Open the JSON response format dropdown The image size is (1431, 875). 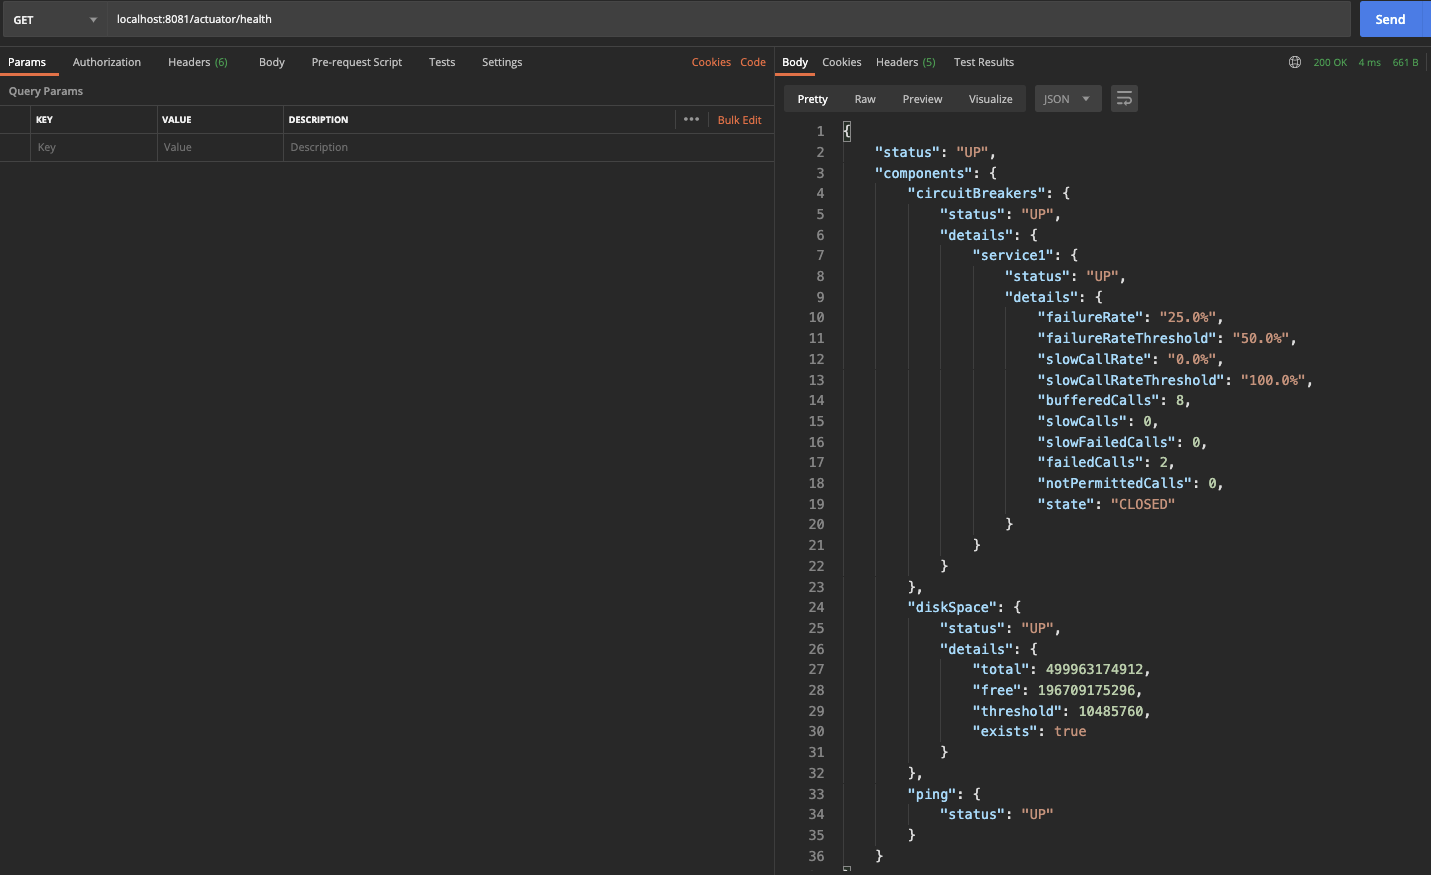(x=1066, y=98)
